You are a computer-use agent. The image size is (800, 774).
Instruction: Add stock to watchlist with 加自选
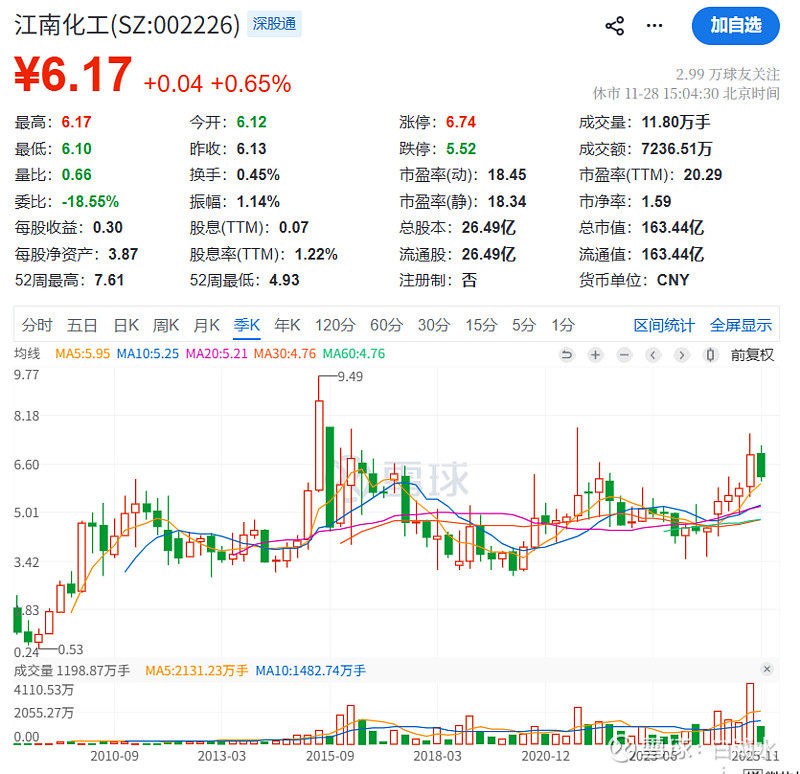coord(735,26)
